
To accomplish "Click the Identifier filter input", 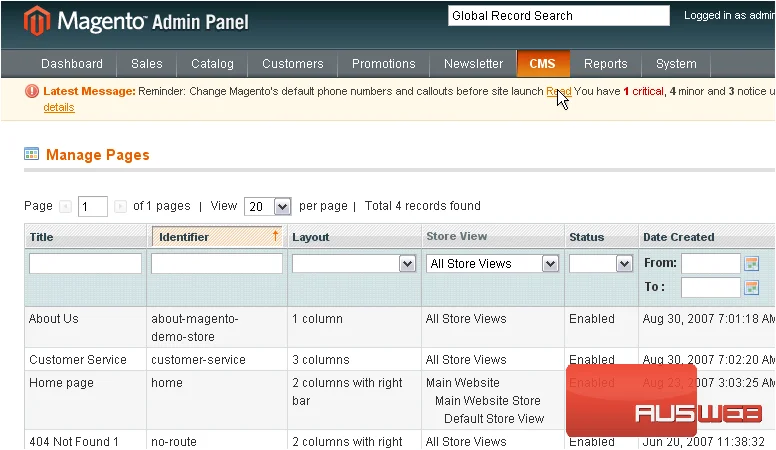I will (x=217, y=263).
